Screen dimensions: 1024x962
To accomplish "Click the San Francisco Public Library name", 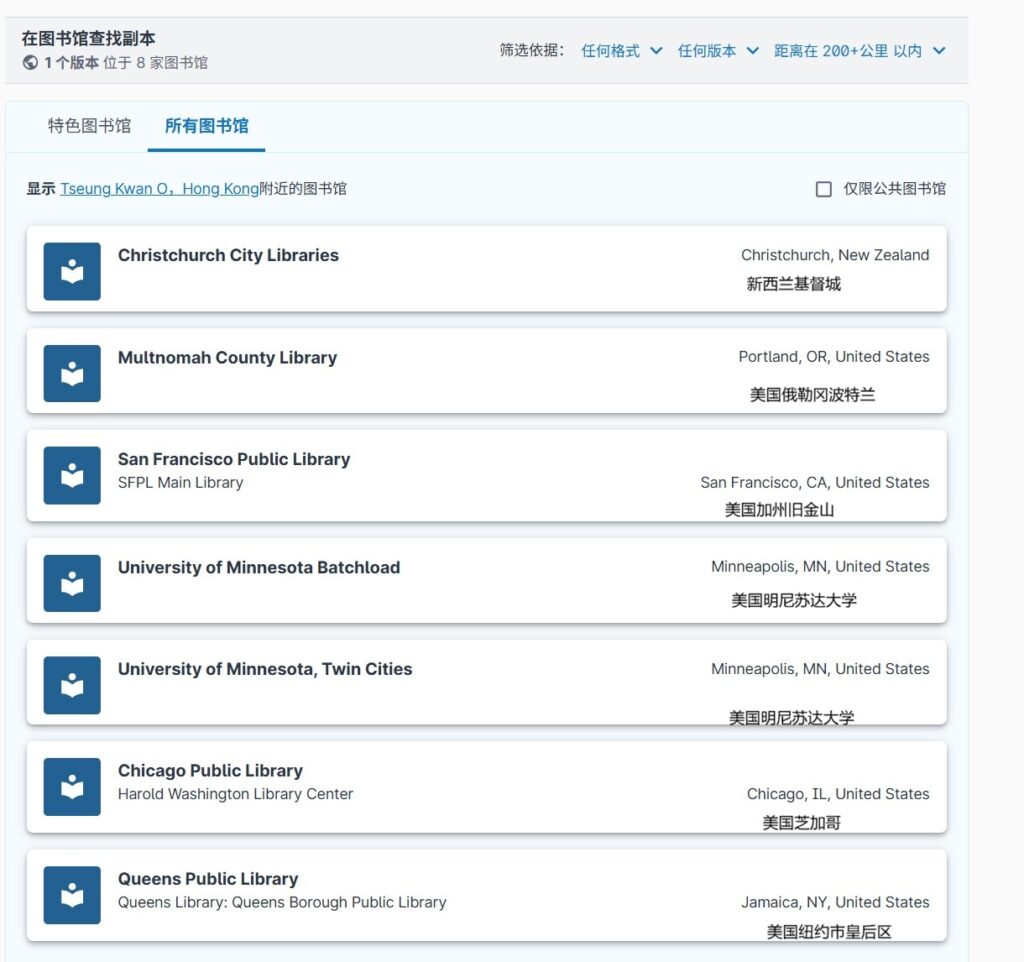I will tap(234, 459).
